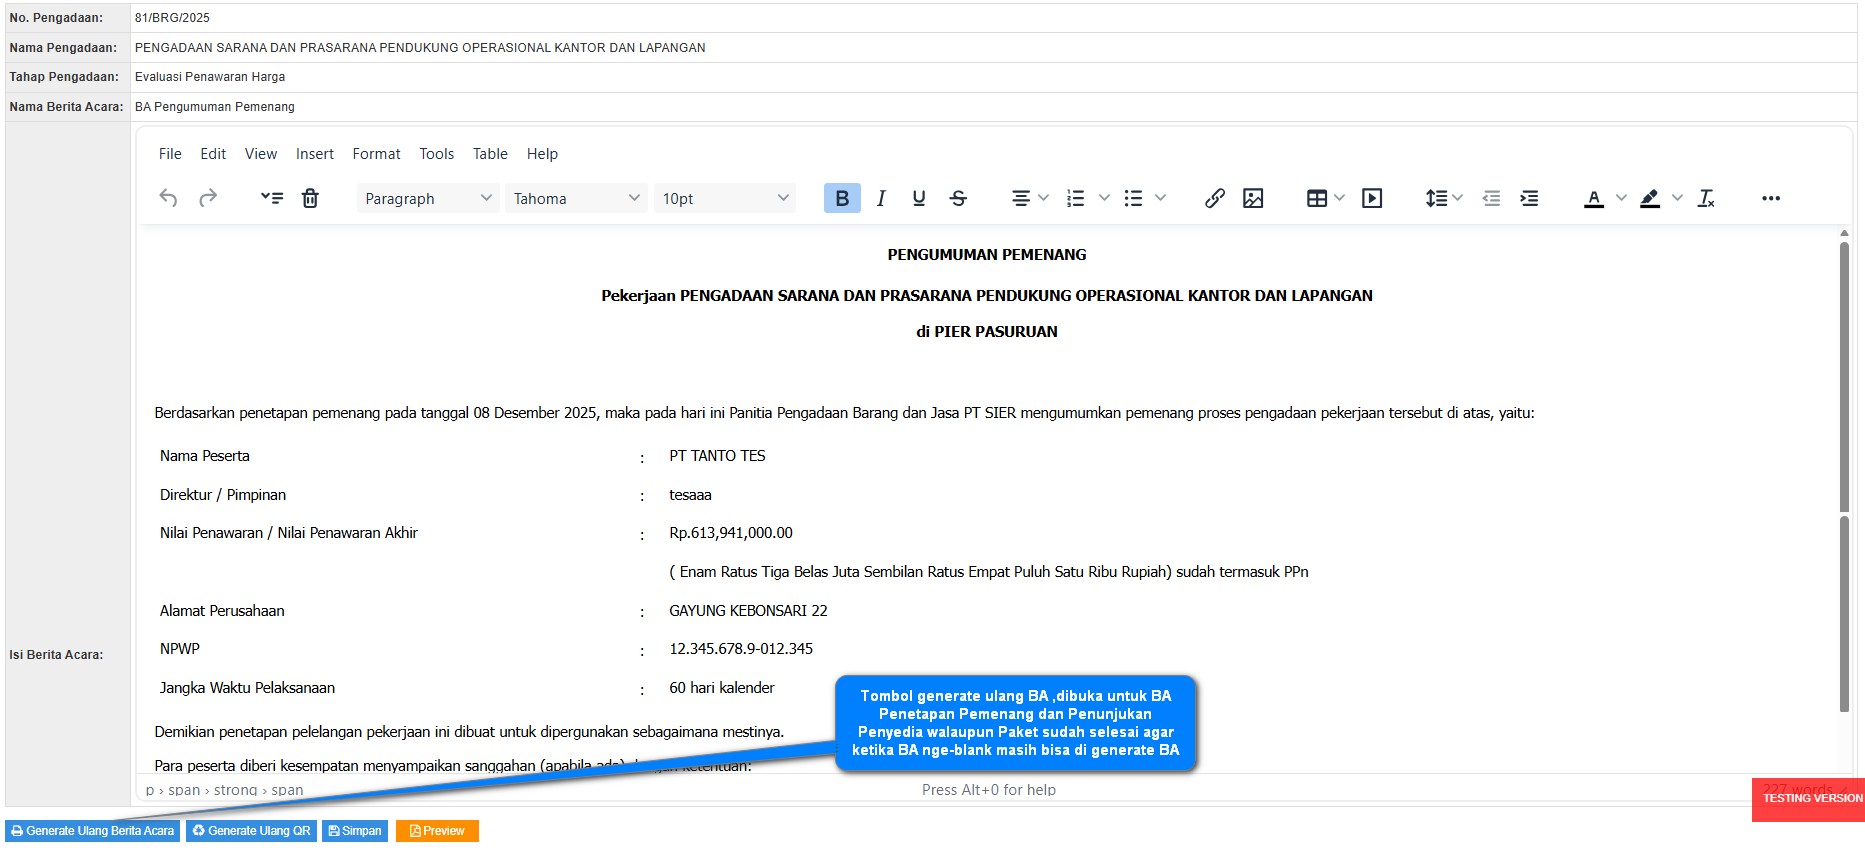Viewport: 1865px width, 851px height.
Task: Click the clear formatting icon
Action: coord(1706,198)
